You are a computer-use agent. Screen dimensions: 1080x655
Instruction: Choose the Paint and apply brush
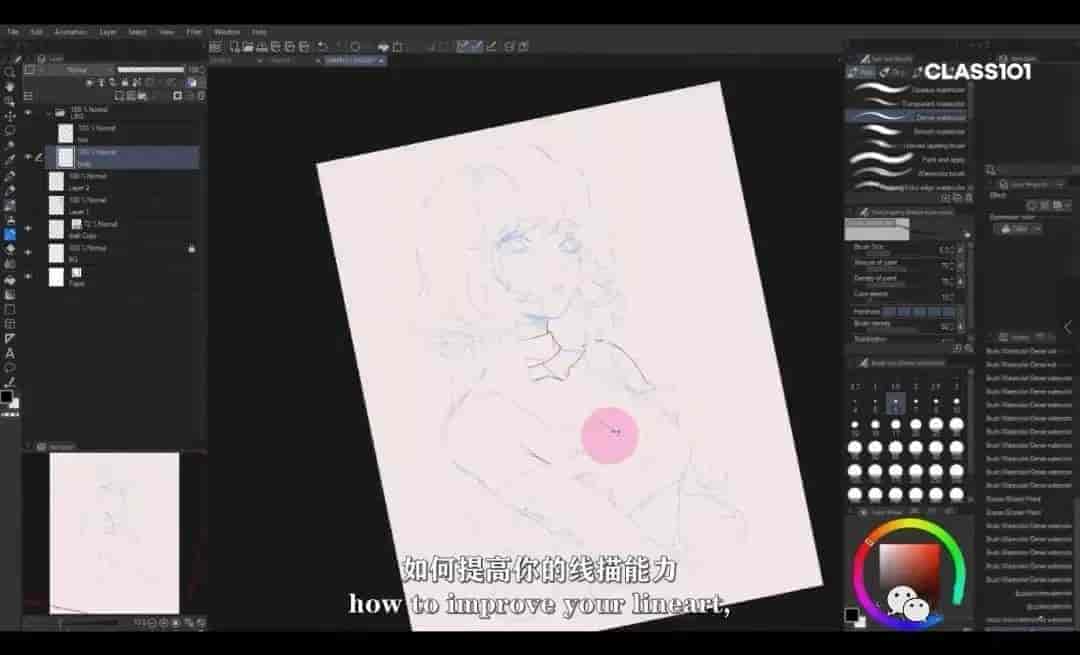[906, 159]
